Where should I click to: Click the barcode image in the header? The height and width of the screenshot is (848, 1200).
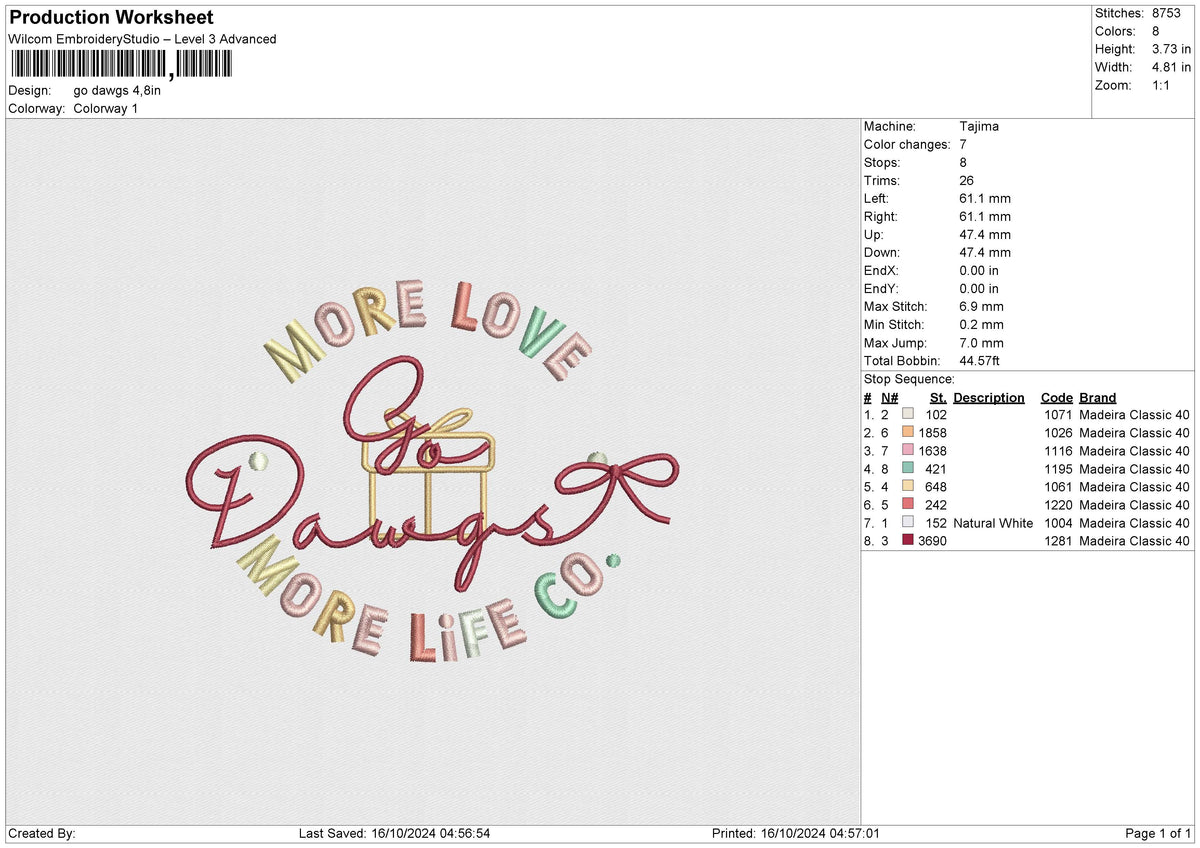click(x=120, y=65)
